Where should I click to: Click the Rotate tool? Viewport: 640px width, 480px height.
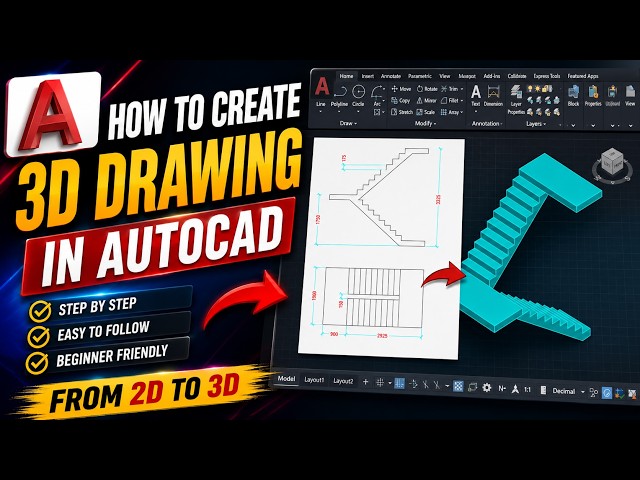(427, 89)
